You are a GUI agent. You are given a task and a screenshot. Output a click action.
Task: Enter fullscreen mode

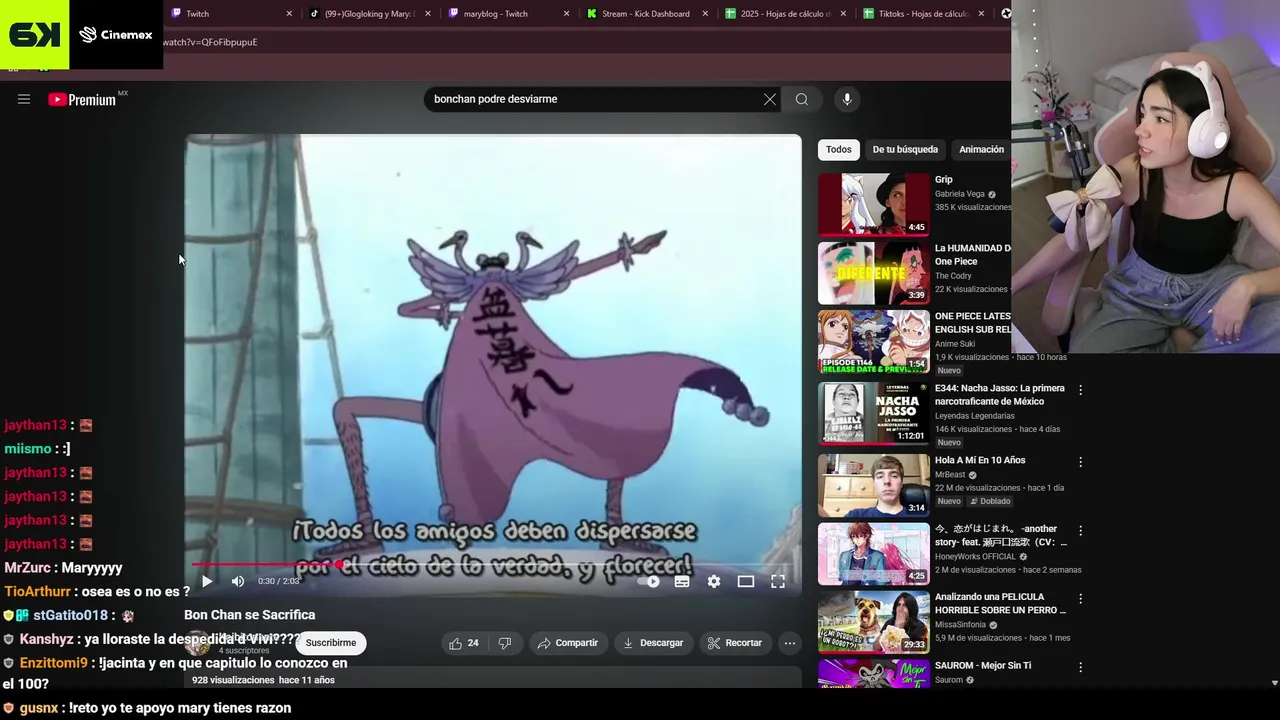pyautogui.click(x=778, y=581)
